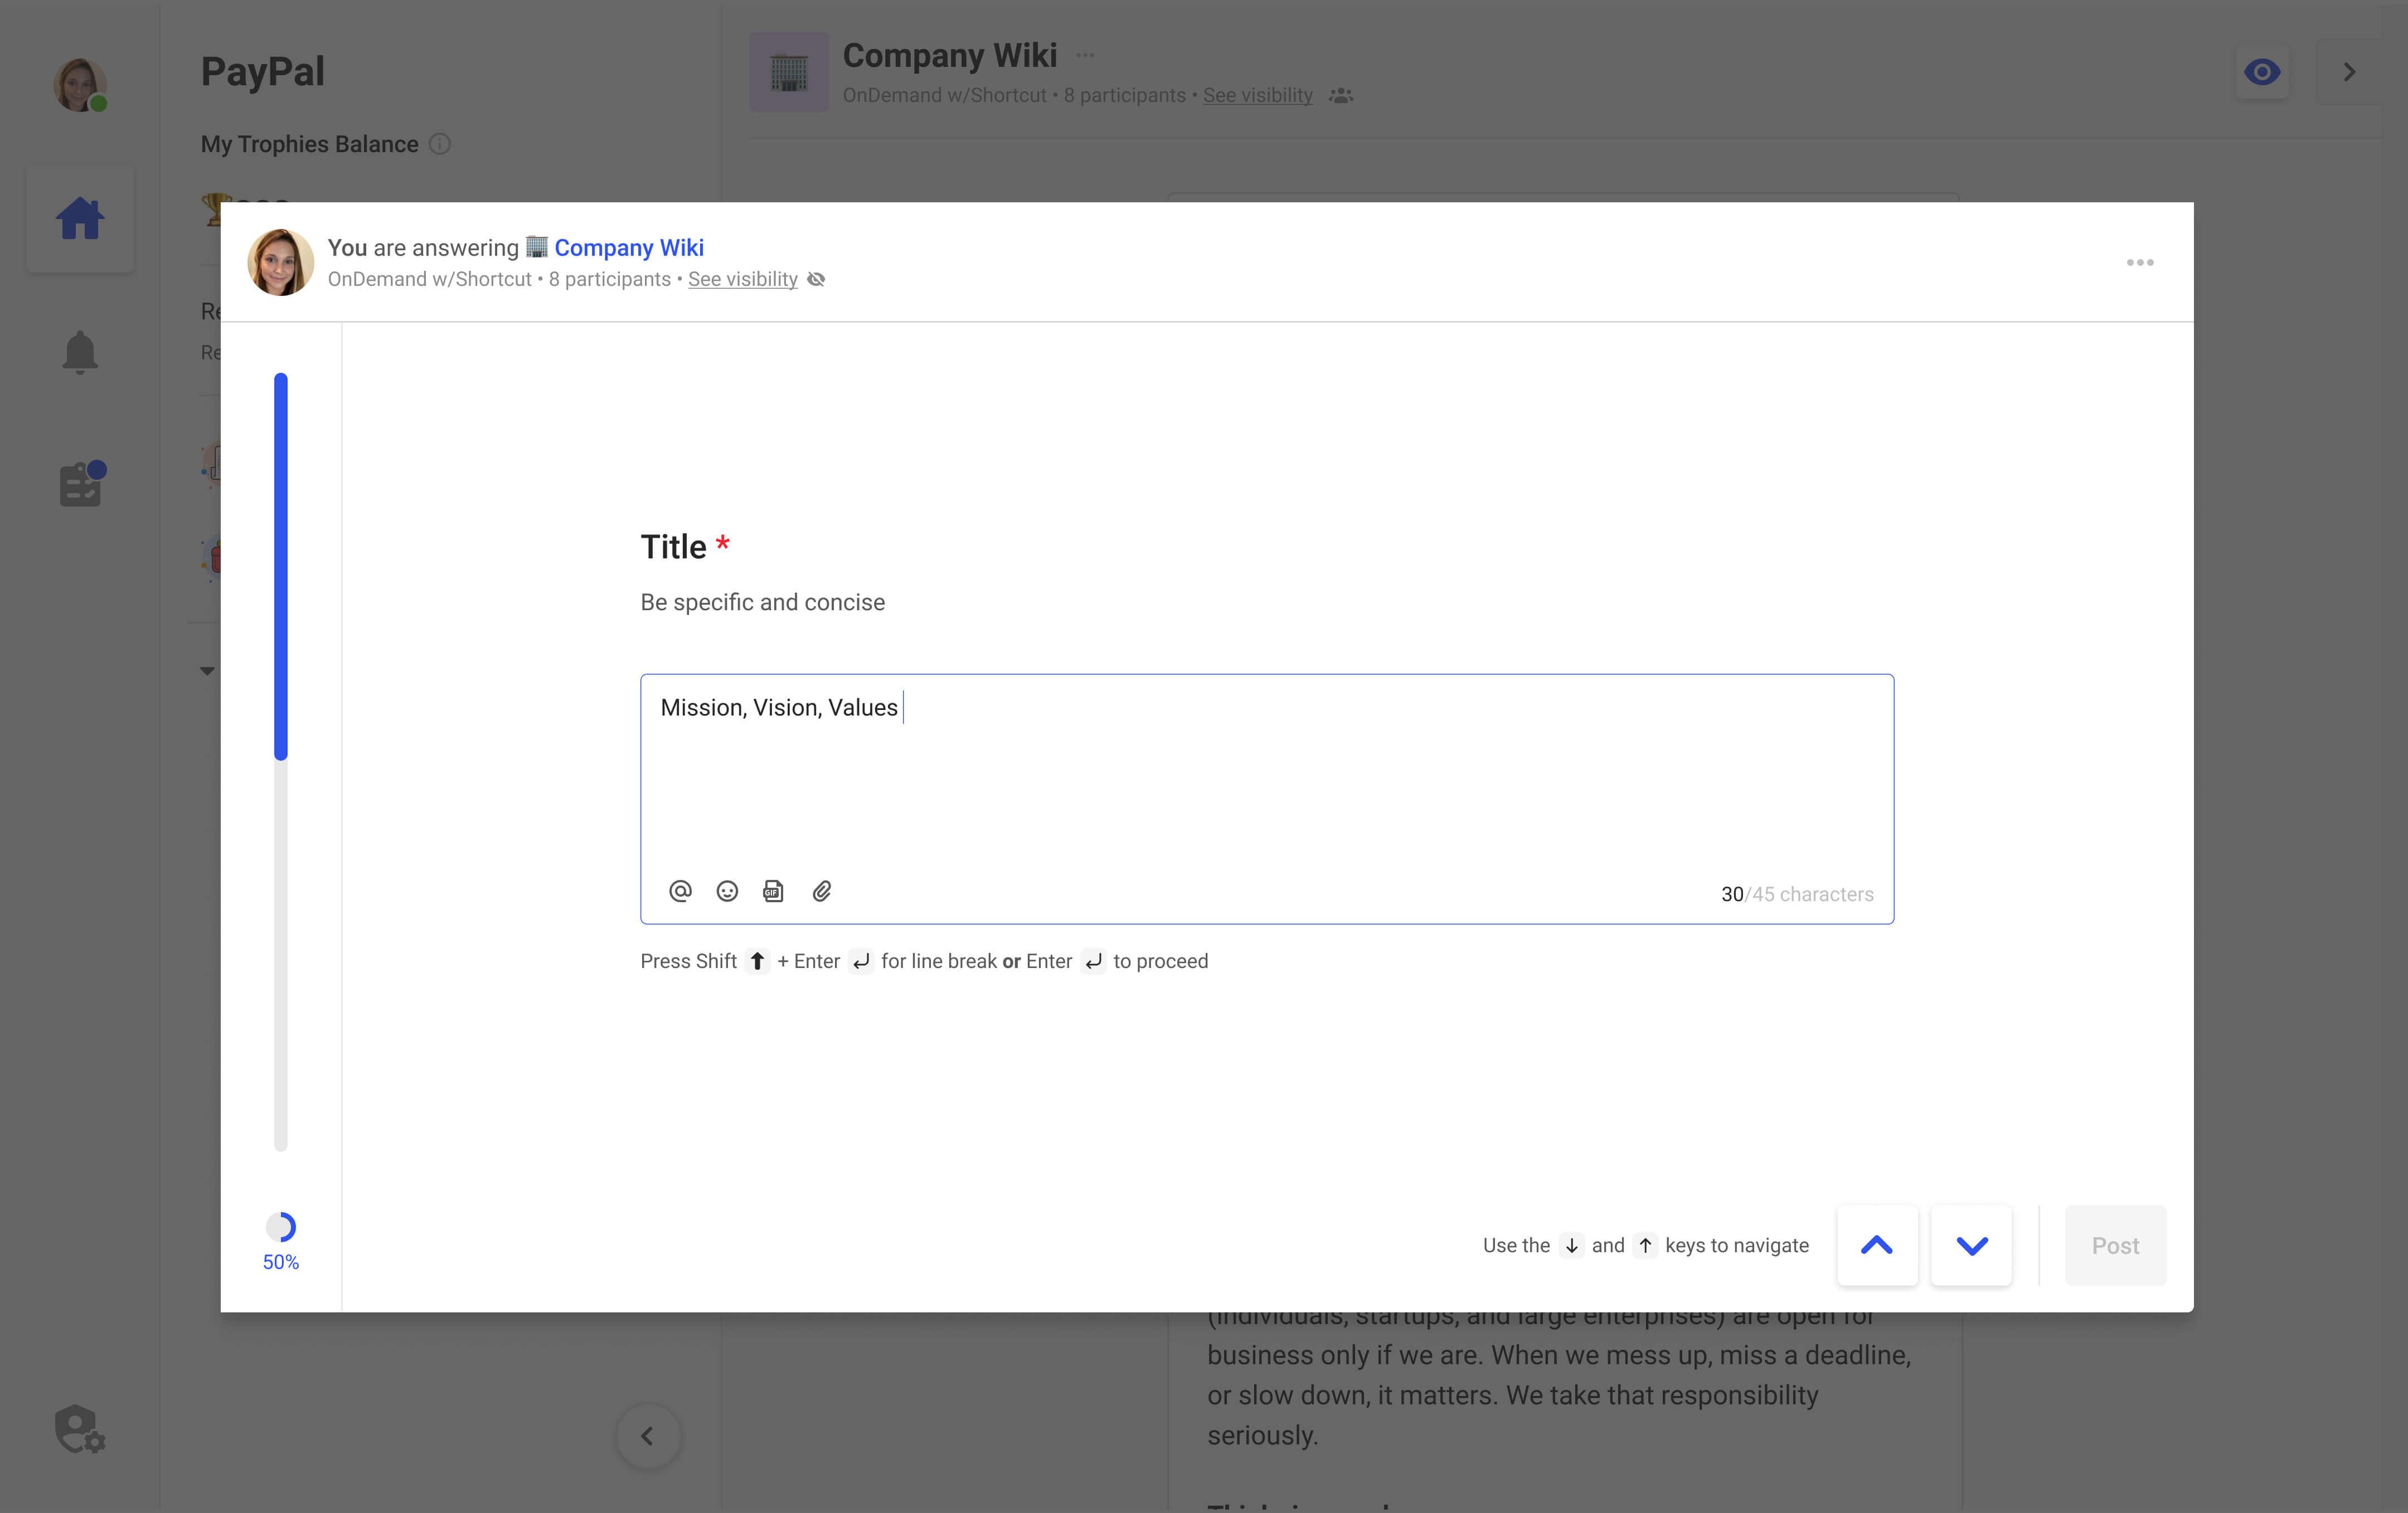
Task: Open the three-dot menu in answer dialog
Action: click(x=2139, y=262)
